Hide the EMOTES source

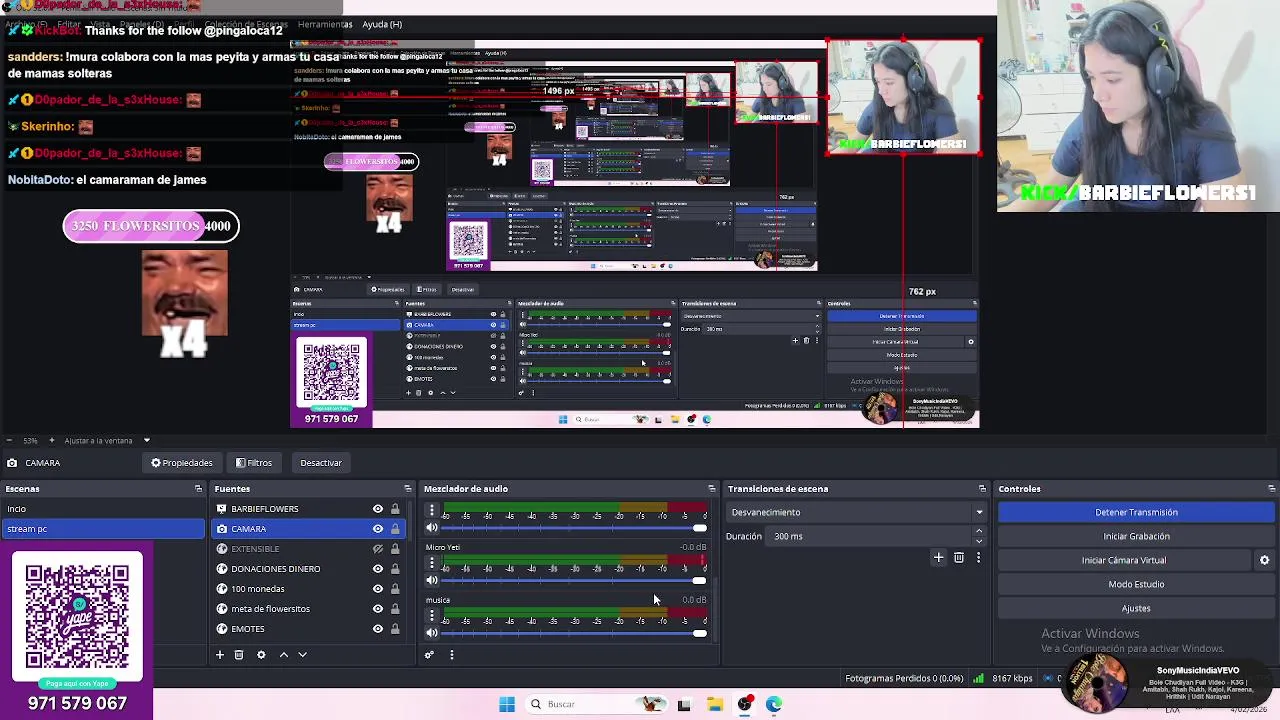[378, 629]
